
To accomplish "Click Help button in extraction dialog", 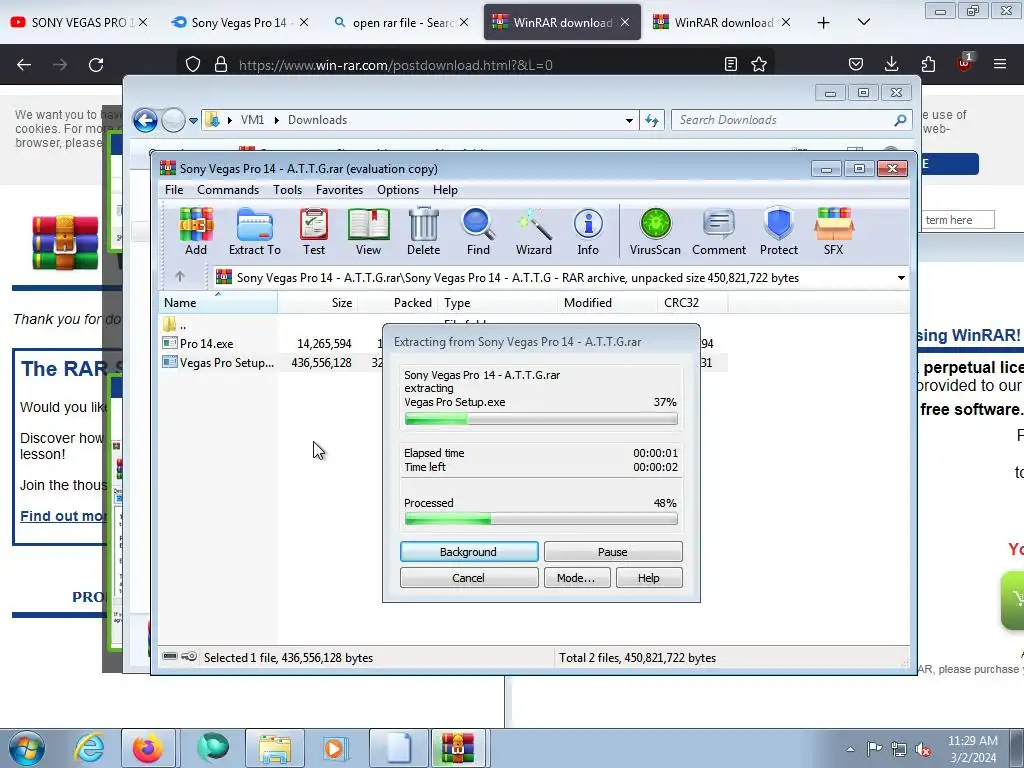I will coord(648,578).
